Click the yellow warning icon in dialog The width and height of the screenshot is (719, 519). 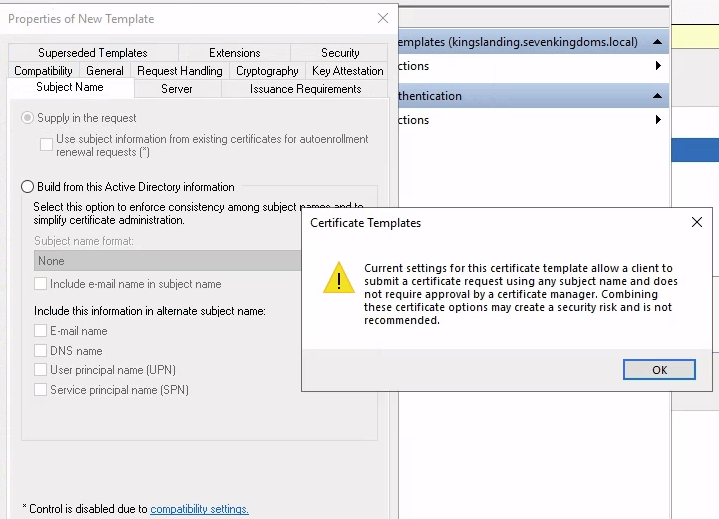338,277
